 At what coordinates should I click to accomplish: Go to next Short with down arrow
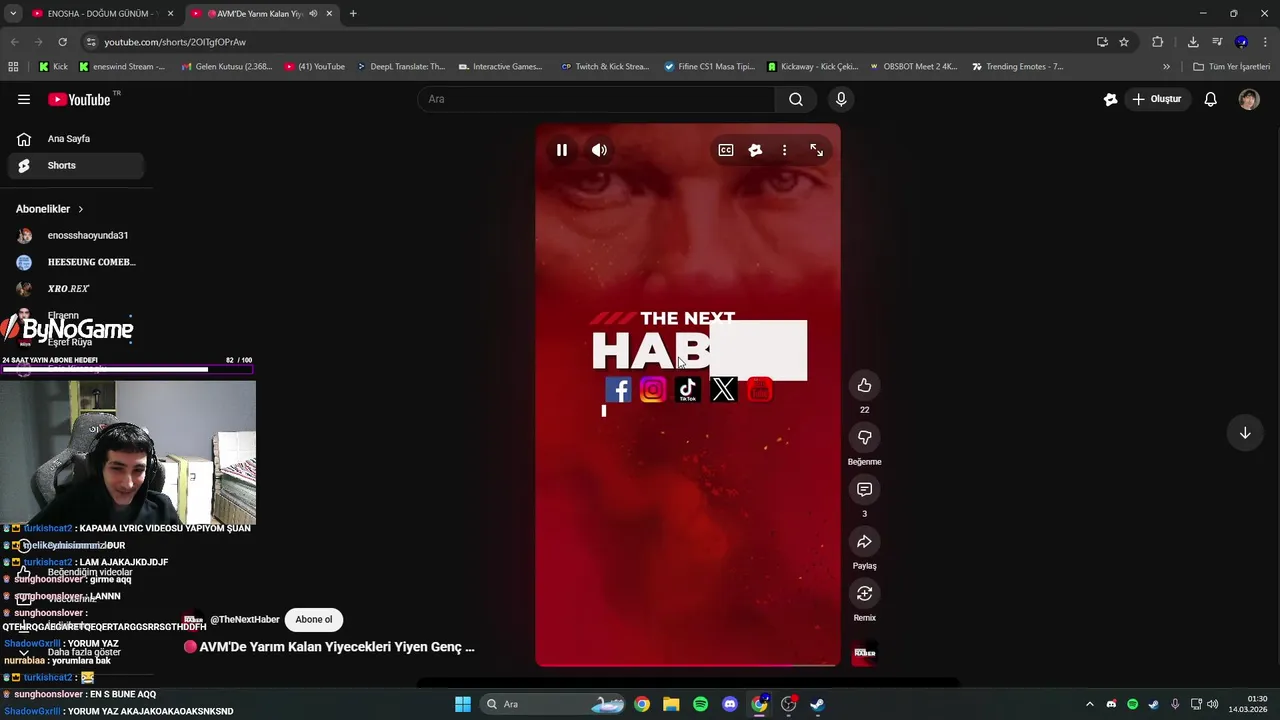click(x=1245, y=433)
